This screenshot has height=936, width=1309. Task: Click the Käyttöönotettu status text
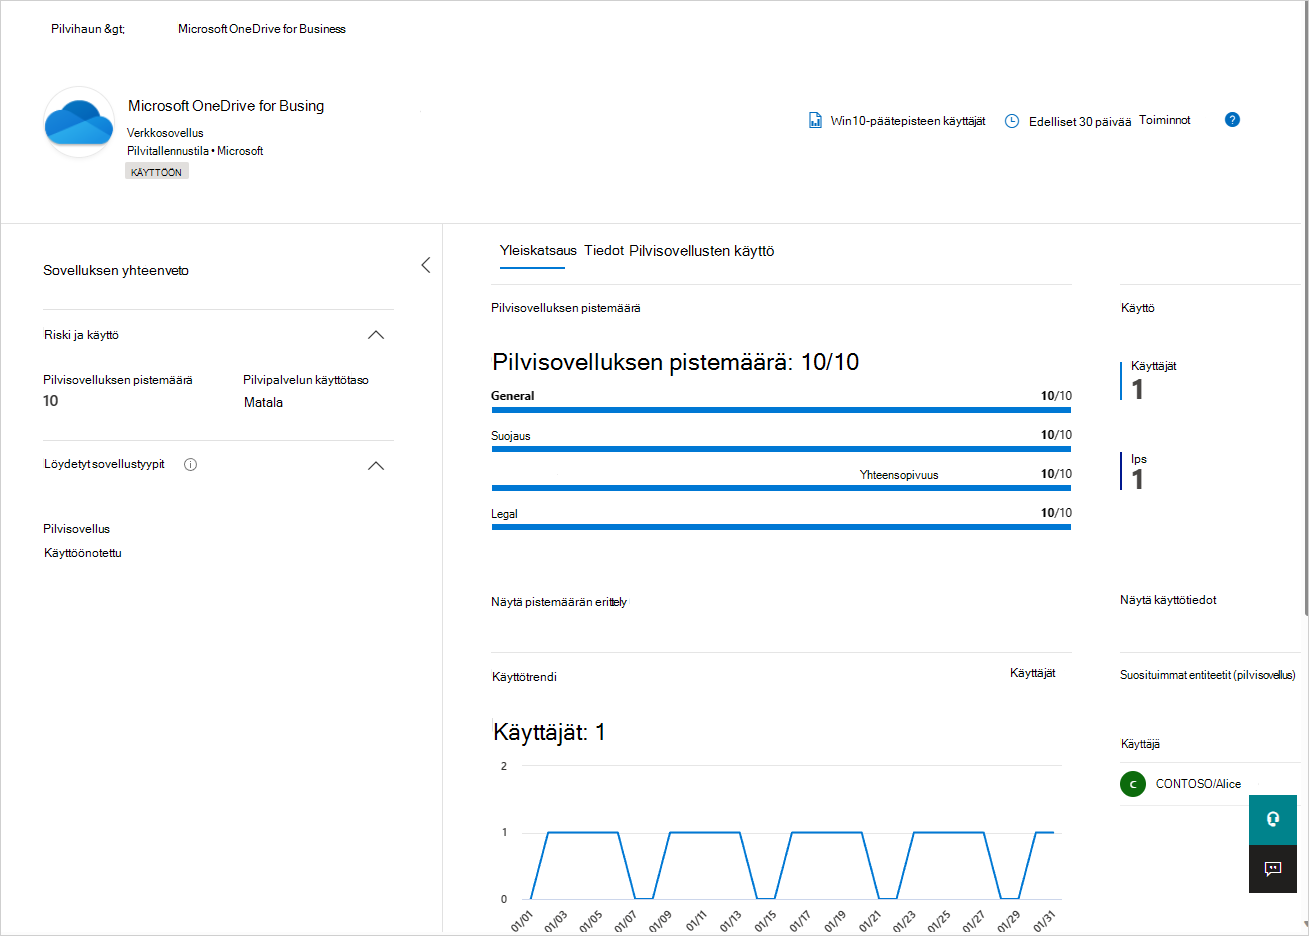pos(83,553)
